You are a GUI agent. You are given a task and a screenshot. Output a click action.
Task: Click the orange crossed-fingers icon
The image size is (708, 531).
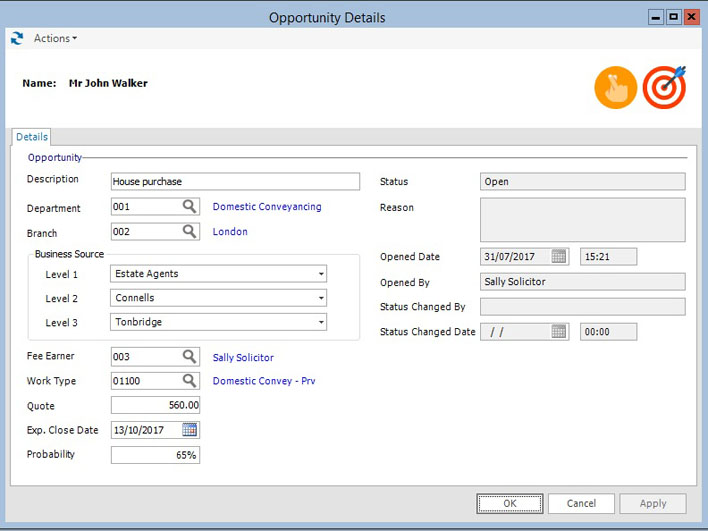(x=615, y=88)
